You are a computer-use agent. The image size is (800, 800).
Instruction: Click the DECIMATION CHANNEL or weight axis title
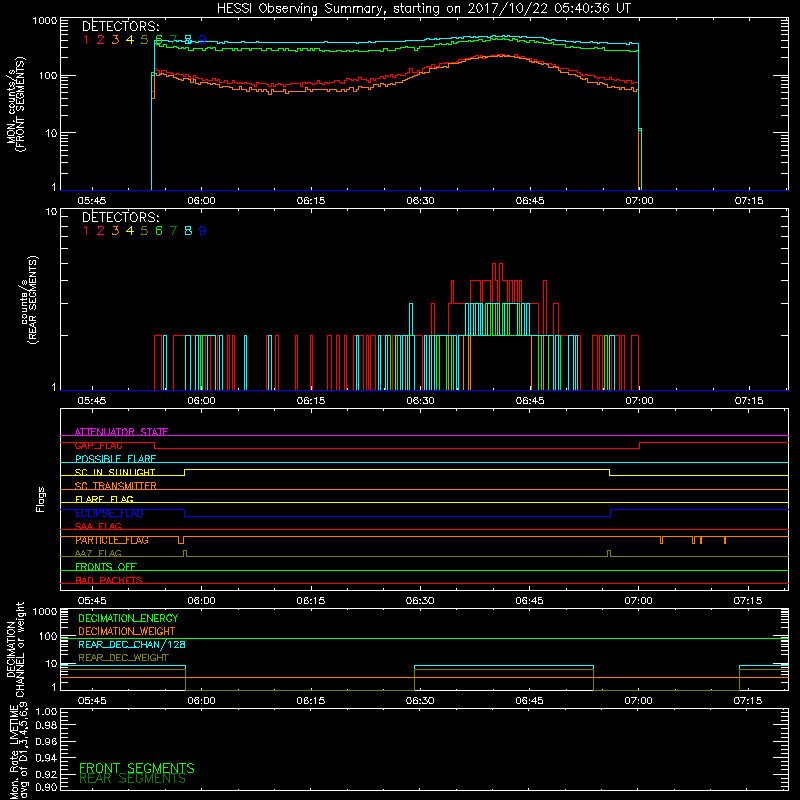(16, 649)
